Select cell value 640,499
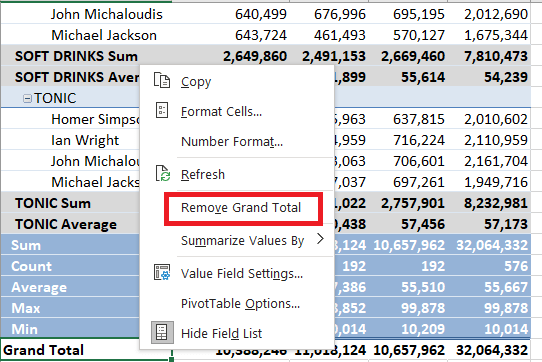Screen dimensions: 542x362 point(261,14)
